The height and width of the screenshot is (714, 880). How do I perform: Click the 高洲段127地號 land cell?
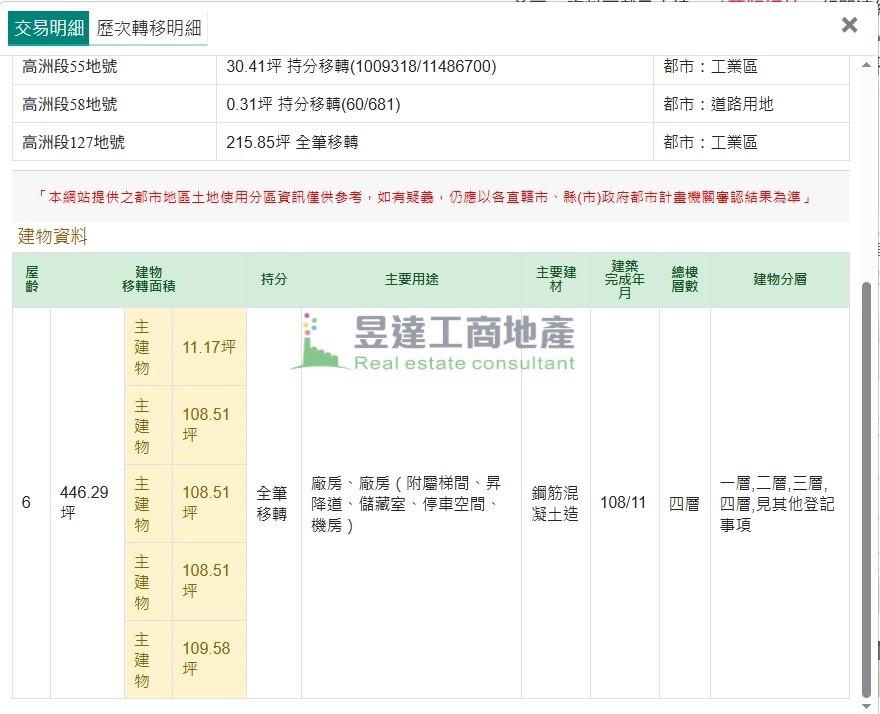pyautogui.click(x=73, y=142)
